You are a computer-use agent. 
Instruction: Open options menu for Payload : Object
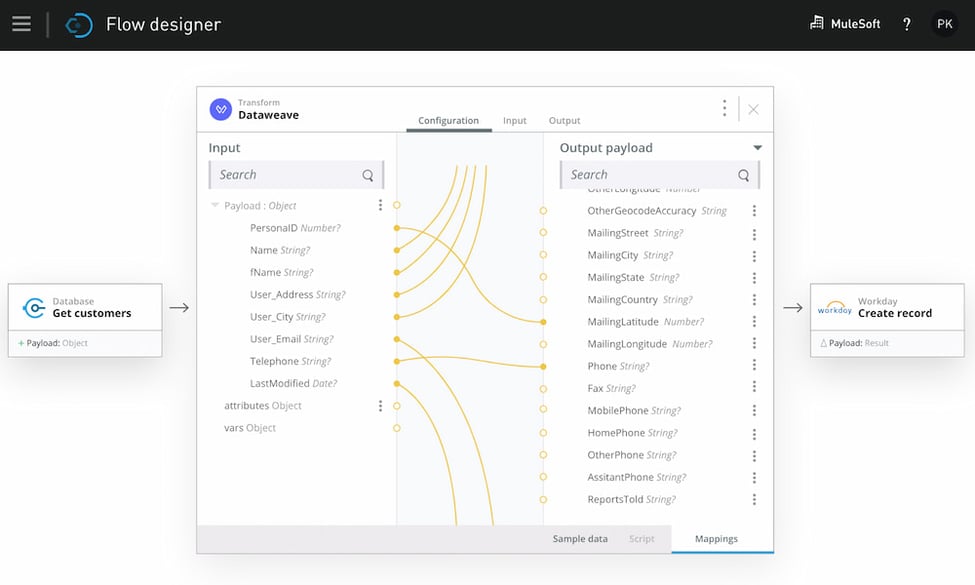(x=379, y=205)
